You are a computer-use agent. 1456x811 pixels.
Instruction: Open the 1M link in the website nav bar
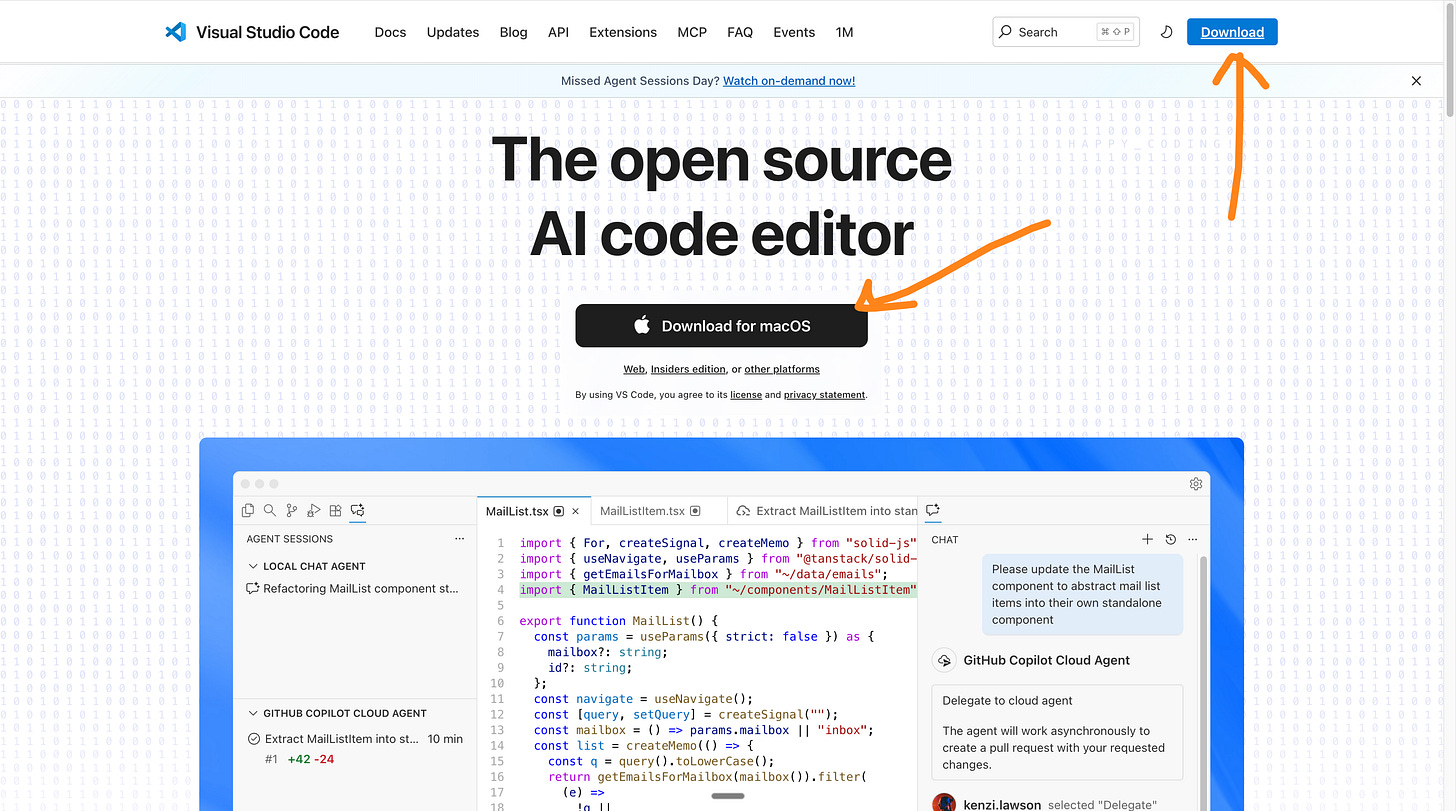tap(844, 32)
